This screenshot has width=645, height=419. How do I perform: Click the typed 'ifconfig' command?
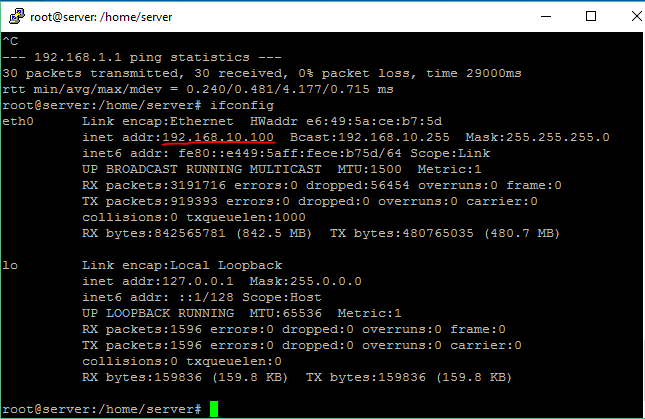tap(242, 105)
